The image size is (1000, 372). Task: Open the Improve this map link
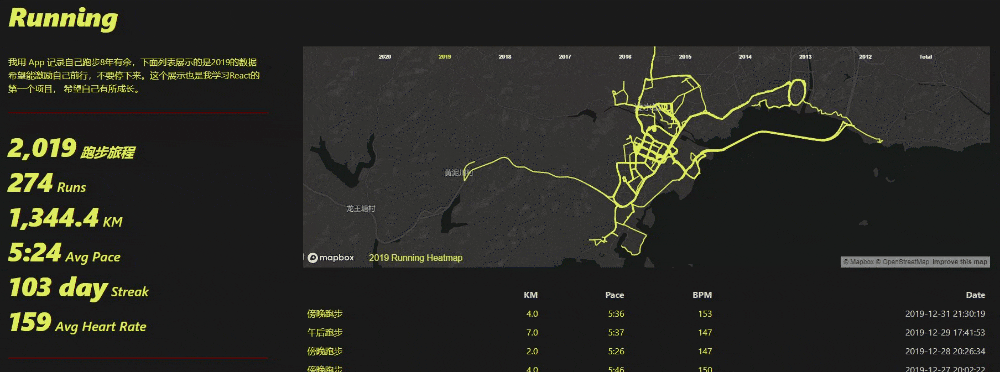[960, 262]
